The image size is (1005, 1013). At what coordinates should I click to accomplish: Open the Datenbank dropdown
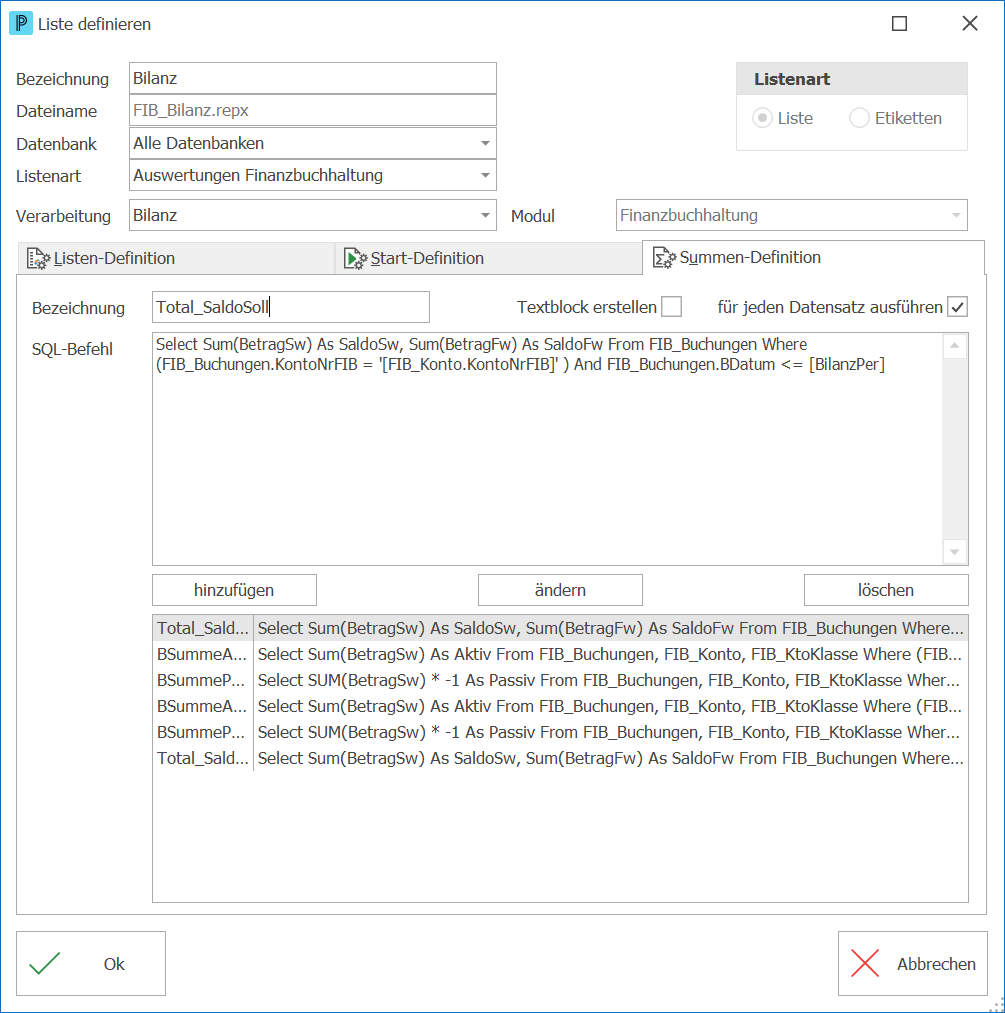coord(485,143)
